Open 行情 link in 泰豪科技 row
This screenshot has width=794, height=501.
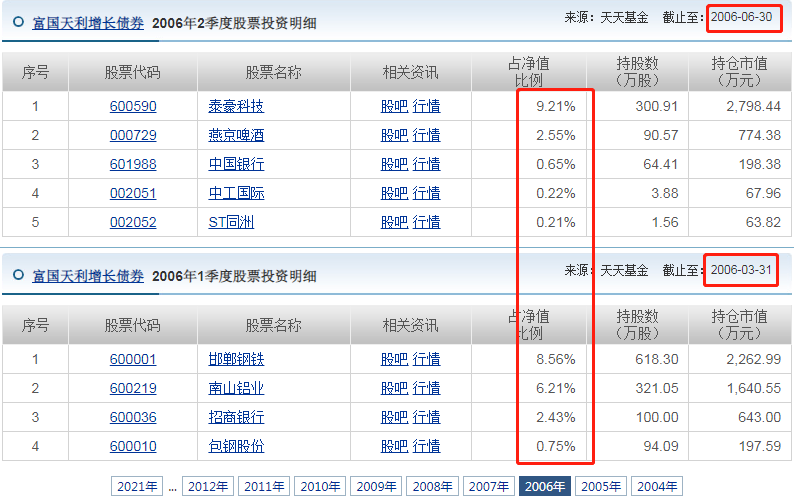(x=426, y=106)
